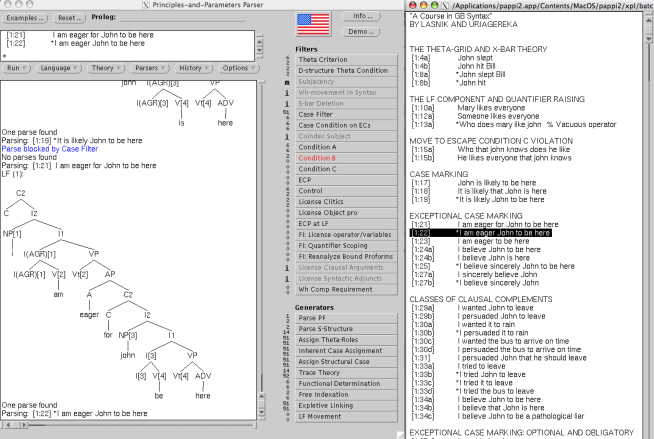
Task: Select FI: License operator/variables filter
Action: click(x=346, y=235)
